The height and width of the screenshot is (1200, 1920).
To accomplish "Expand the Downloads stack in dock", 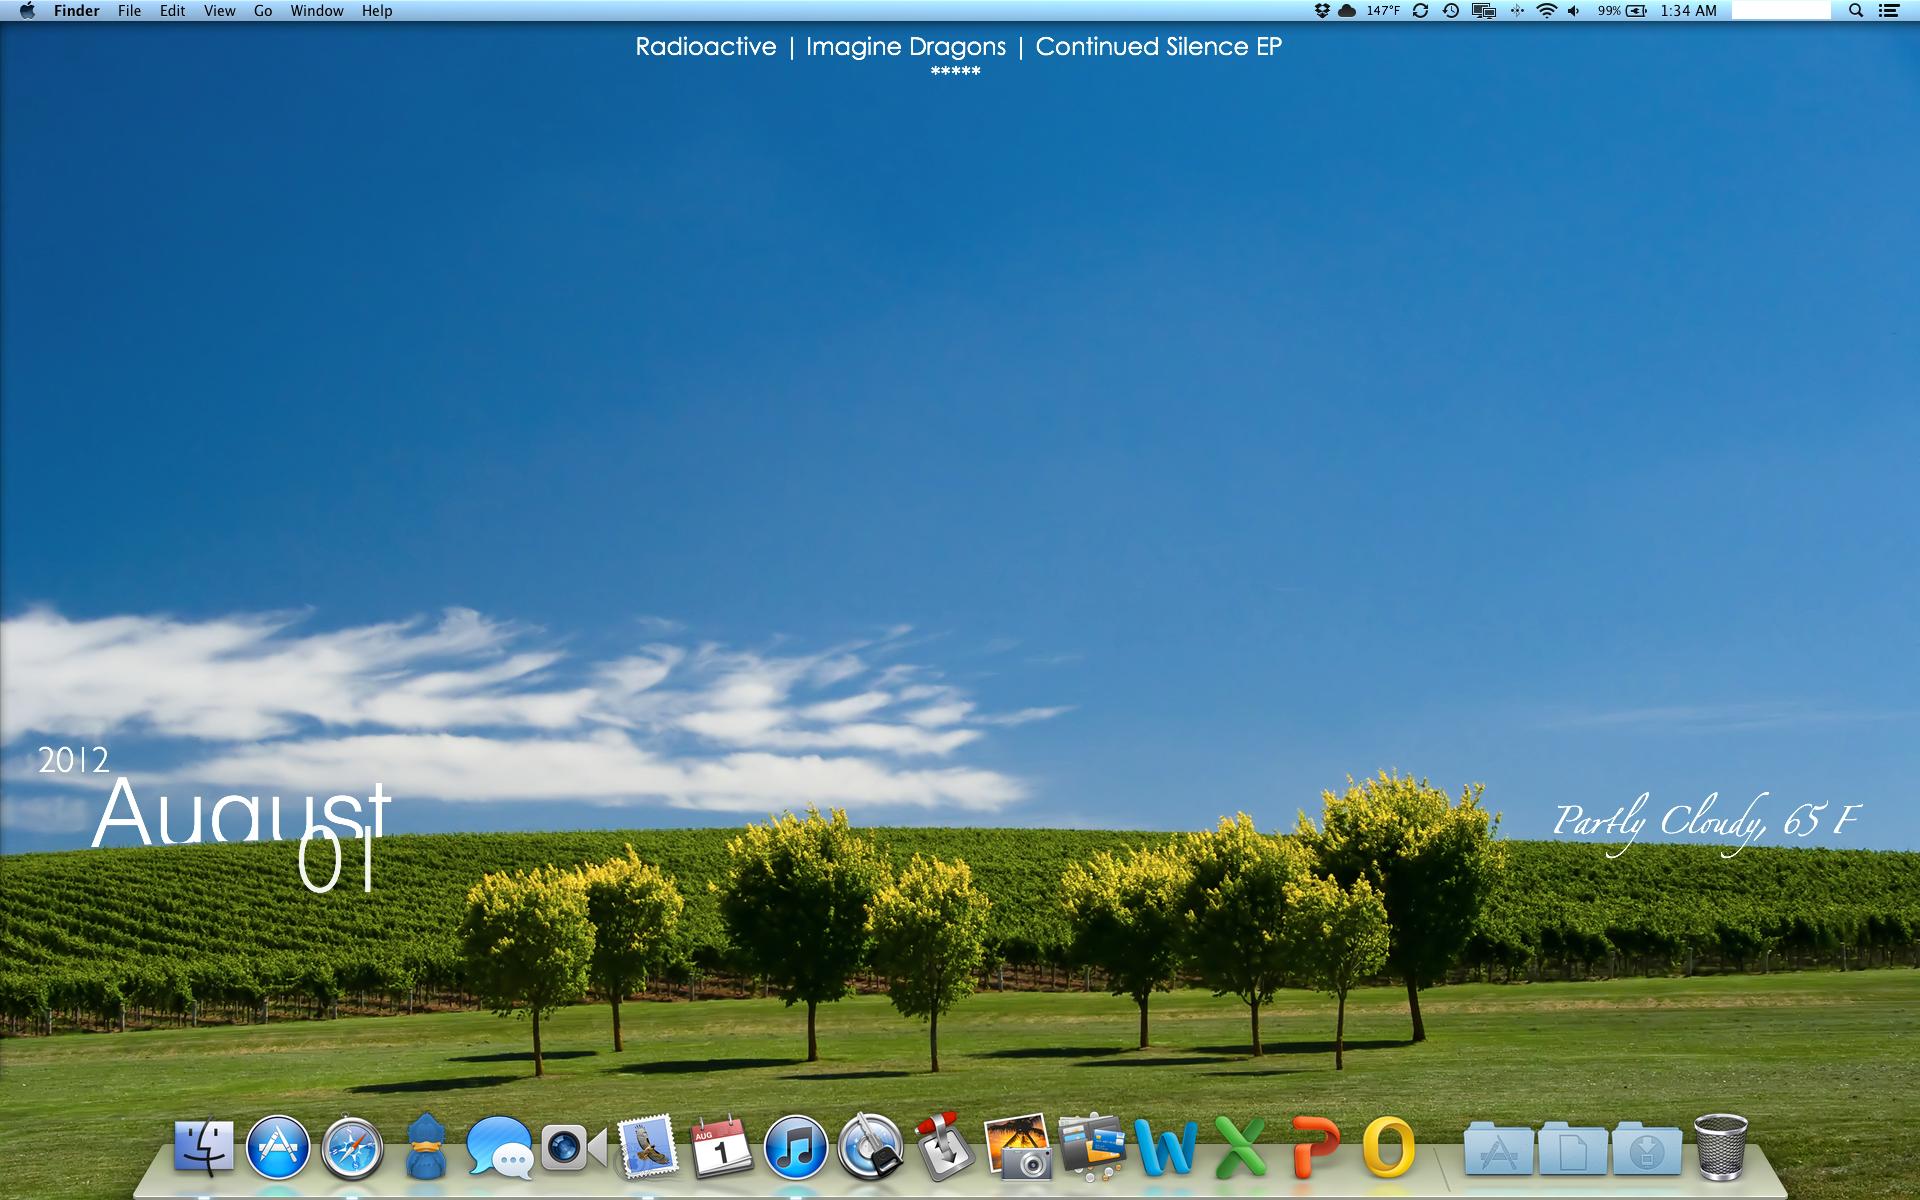I will pos(1646,1150).
